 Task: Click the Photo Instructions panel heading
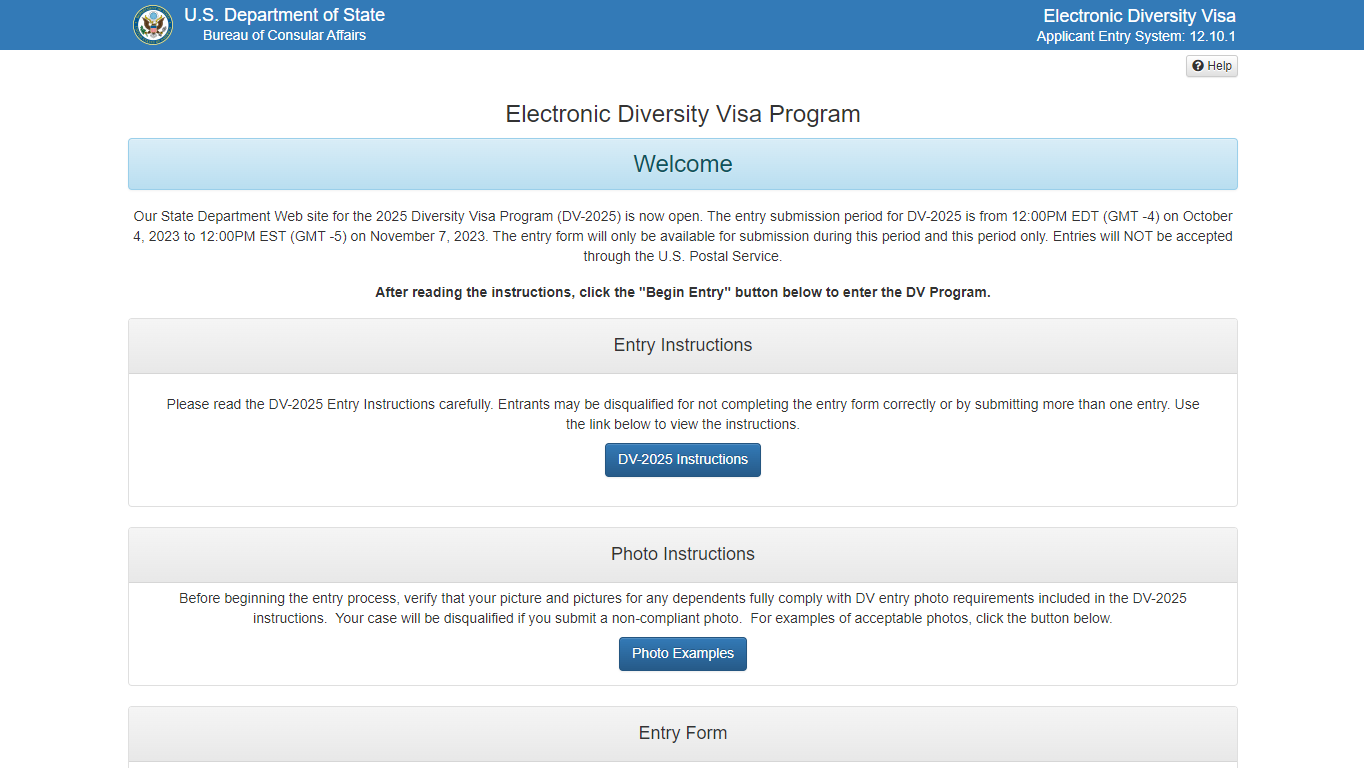tap(683, 555)
